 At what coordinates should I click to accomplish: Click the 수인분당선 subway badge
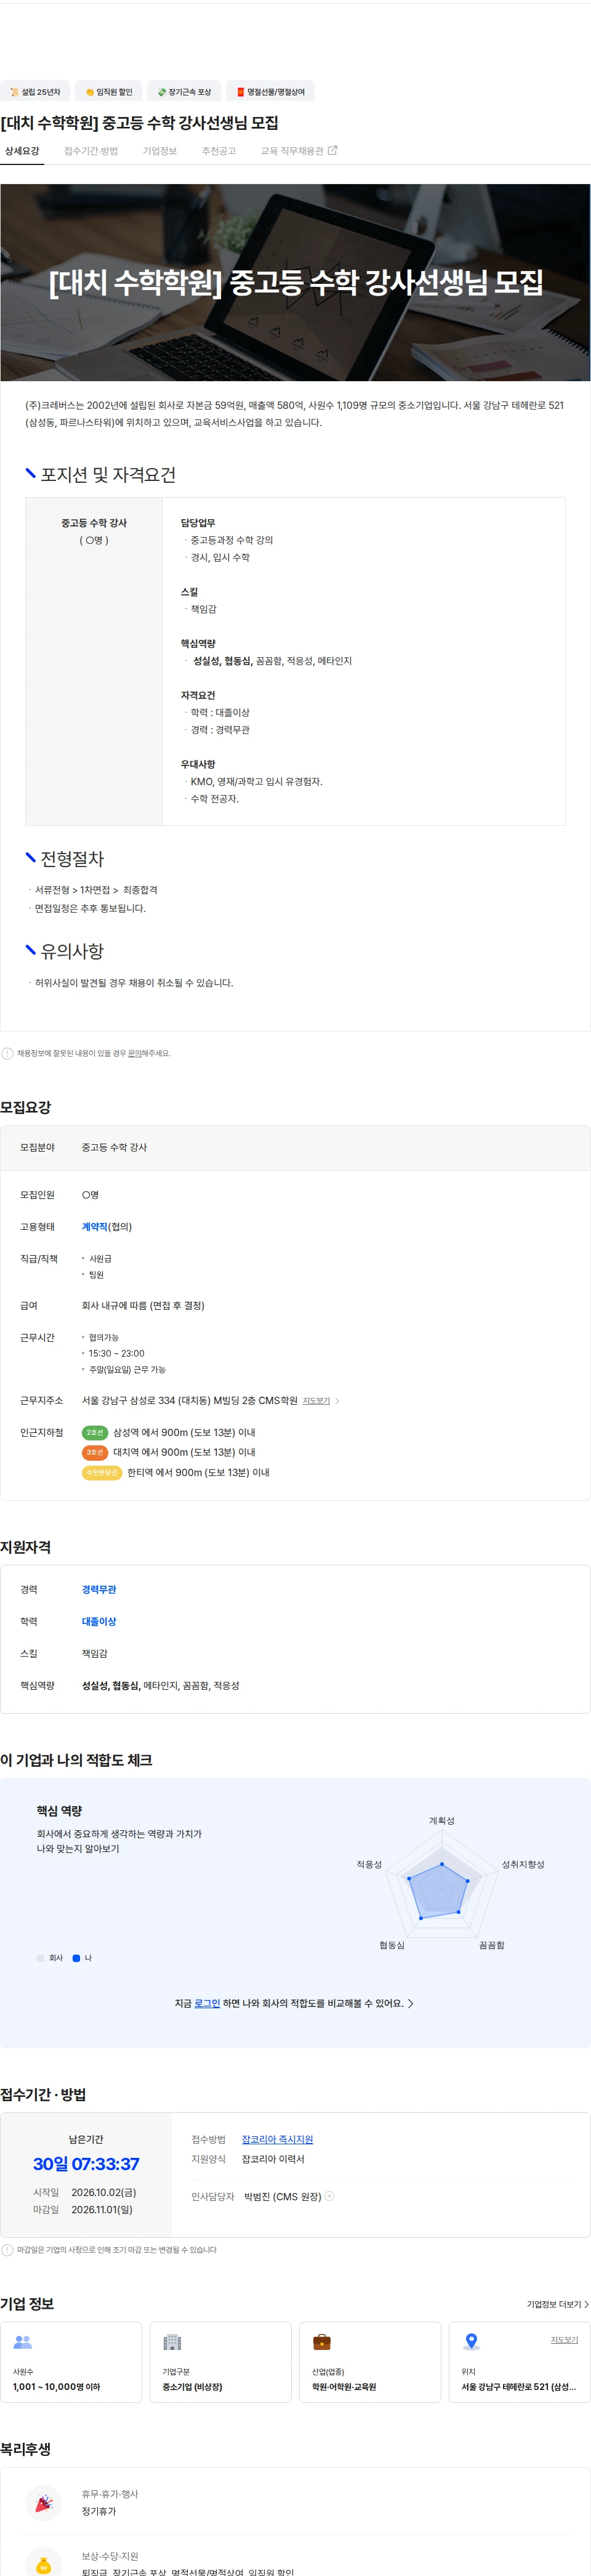pyautogui.click(x=102, y=1473)
